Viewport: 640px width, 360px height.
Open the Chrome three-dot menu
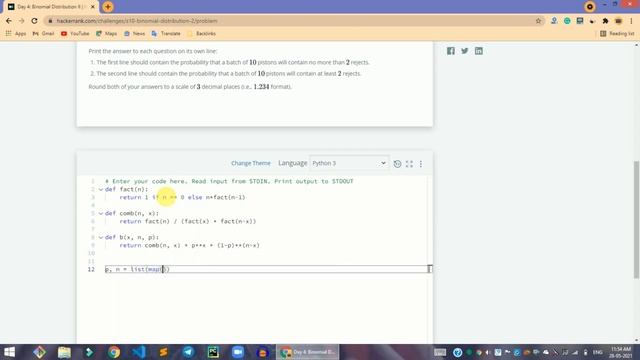[x=631, y=21]
